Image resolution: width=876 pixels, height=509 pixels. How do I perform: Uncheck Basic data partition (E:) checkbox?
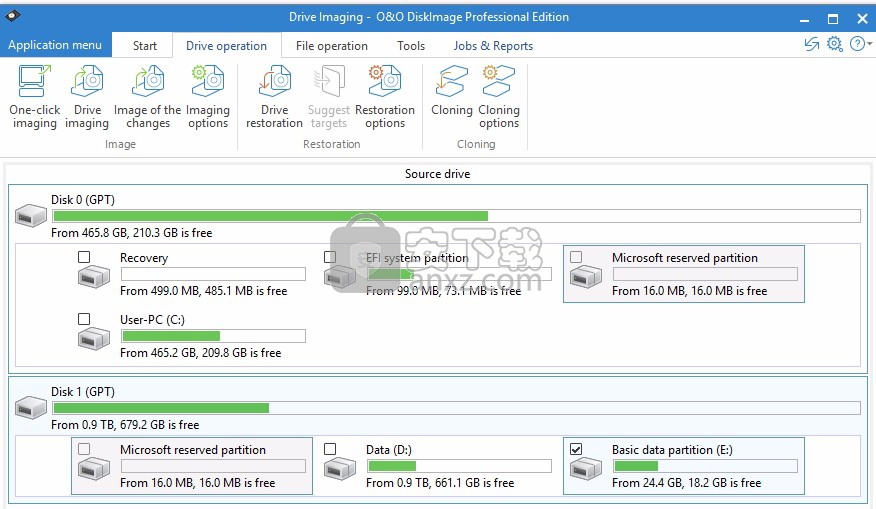coord(576,449)
